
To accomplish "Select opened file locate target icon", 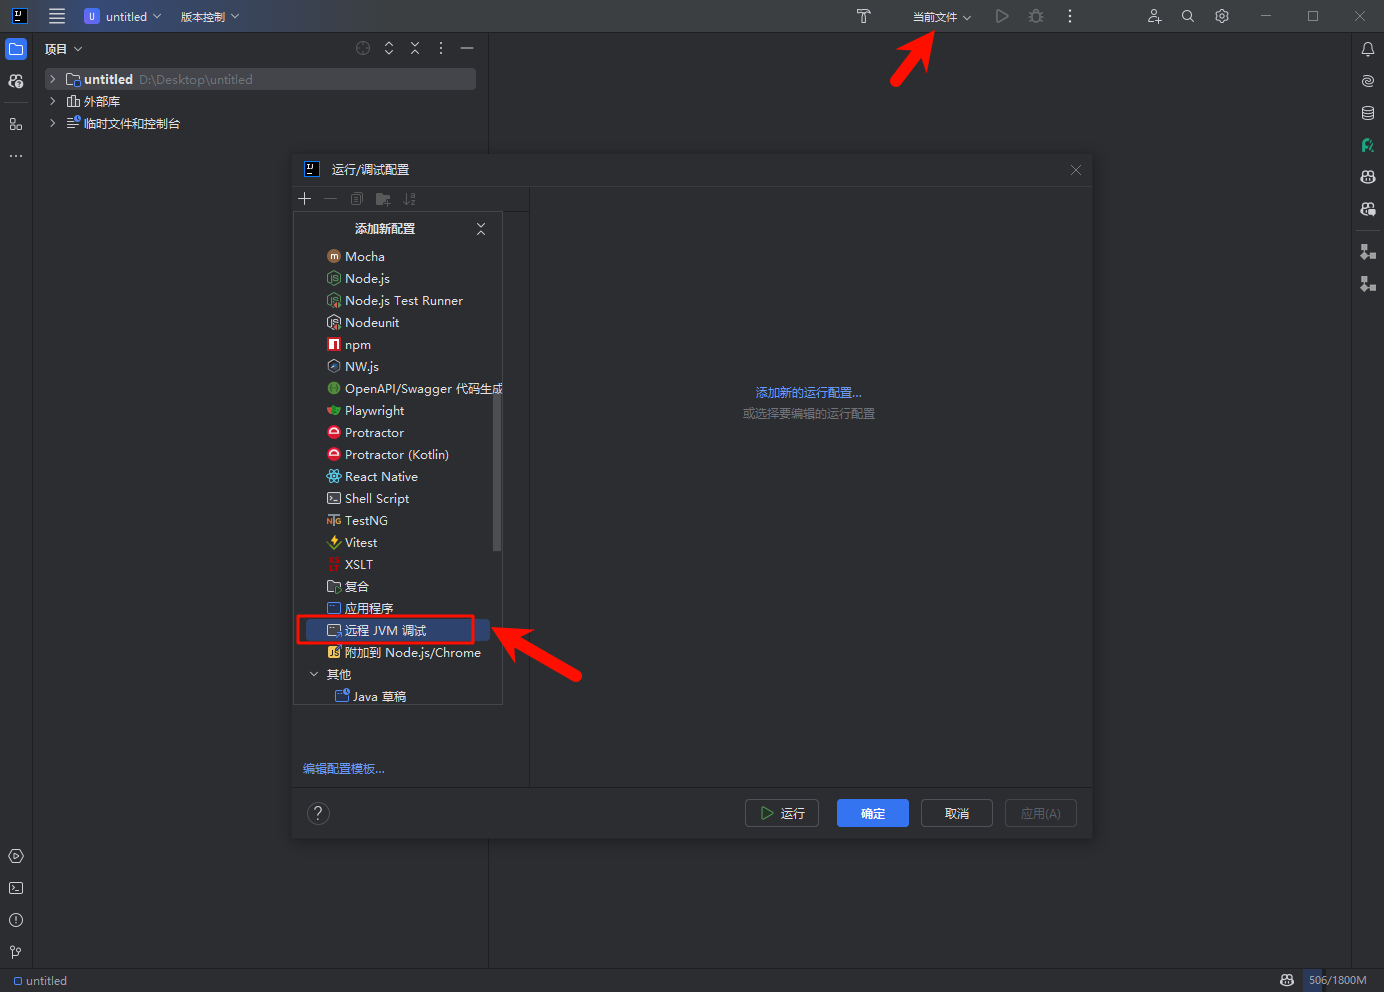I will click(363, 48).
